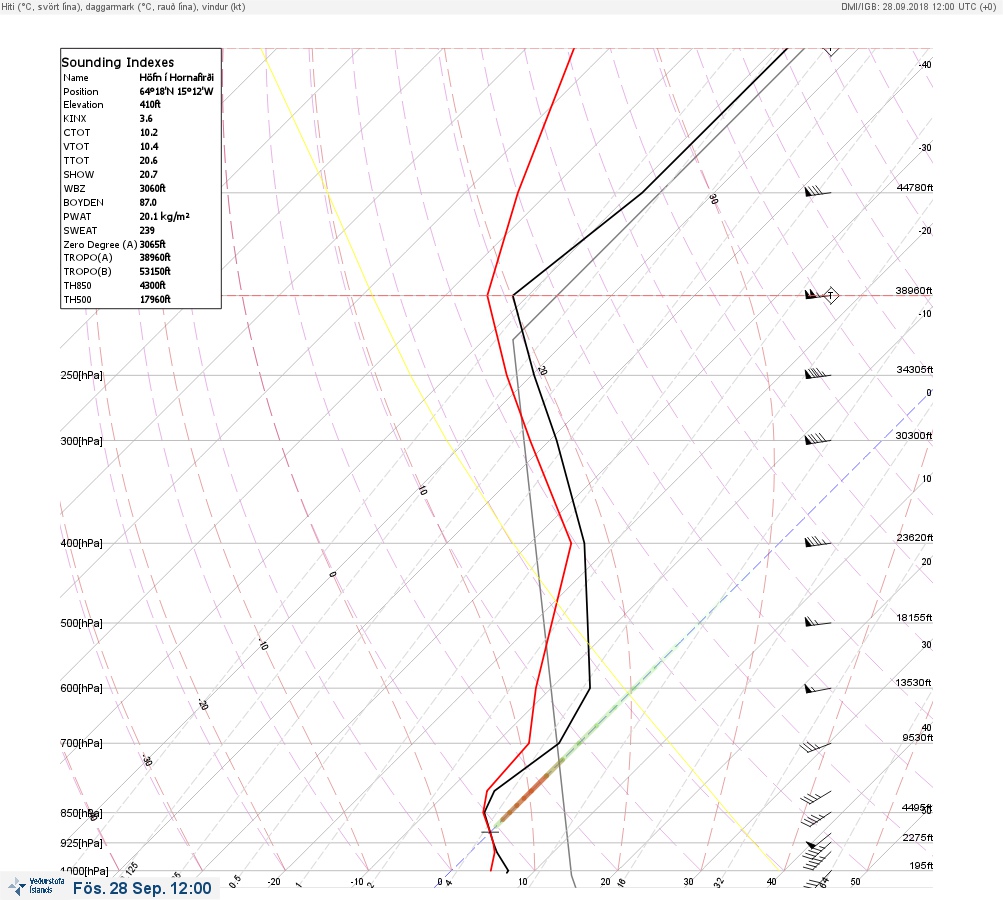The height and width of the screenshot is (900, 1003).
Task: Click the 2275ft height label
Action: (x=917, y=837)
